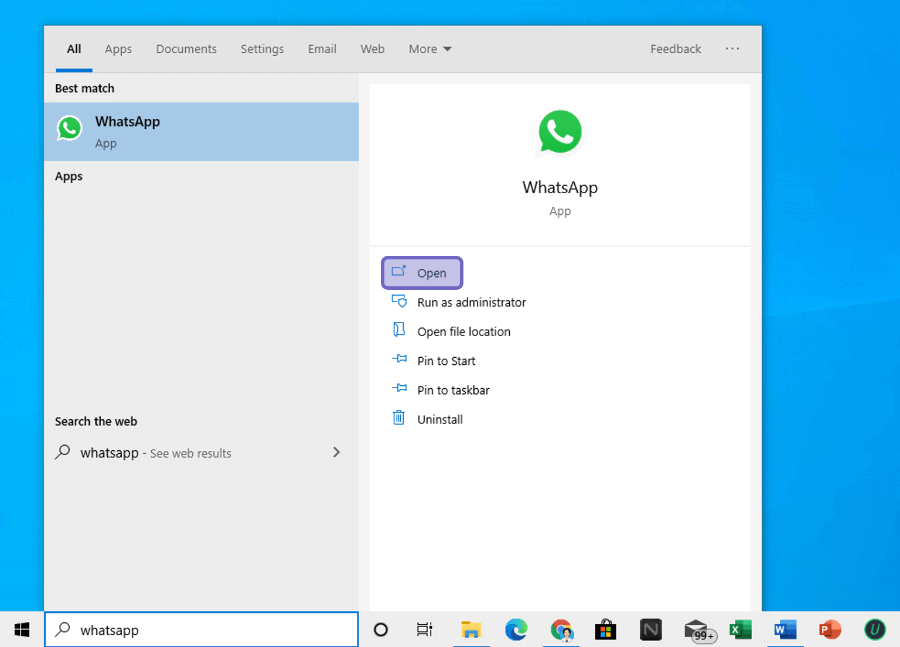
Task: Expand the More filter dropdown
Action: point(430,49)
